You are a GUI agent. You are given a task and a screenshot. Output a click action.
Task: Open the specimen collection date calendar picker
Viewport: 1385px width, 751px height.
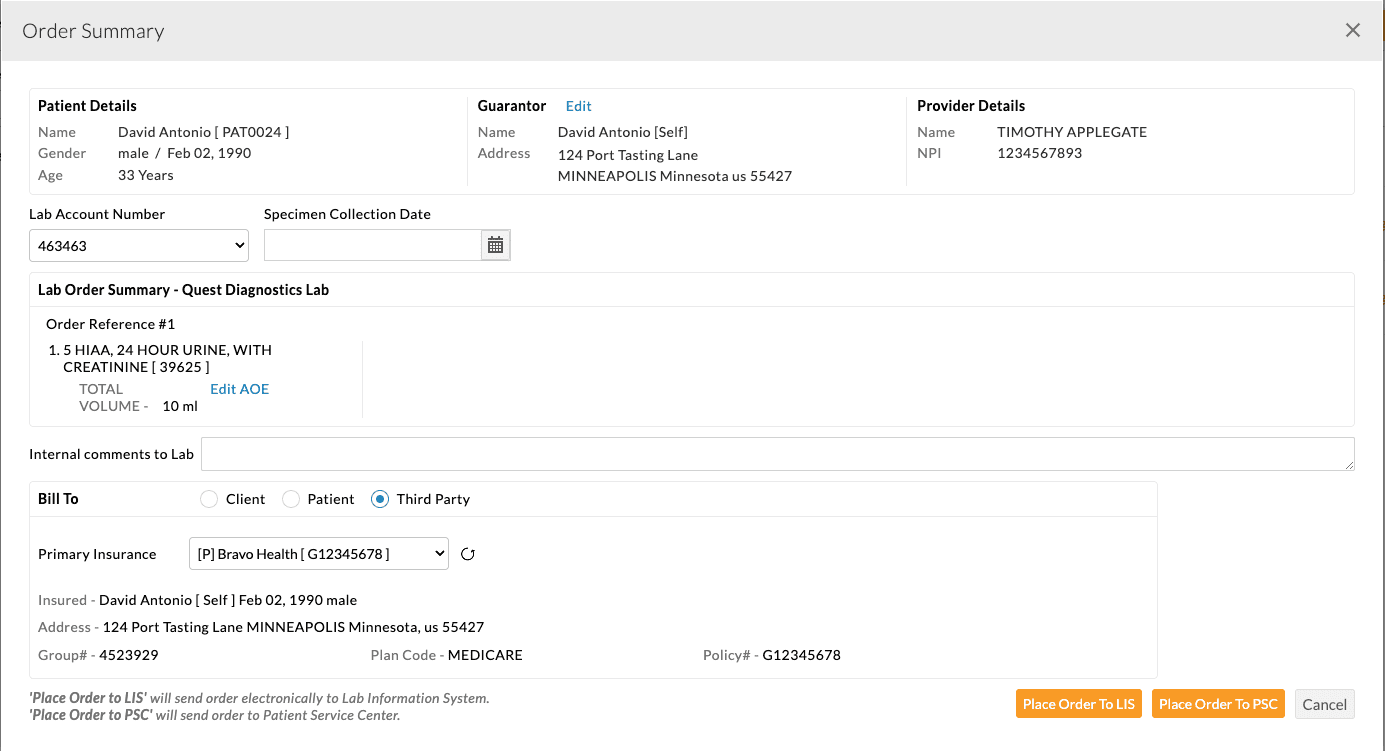click(x=495, y=245)
